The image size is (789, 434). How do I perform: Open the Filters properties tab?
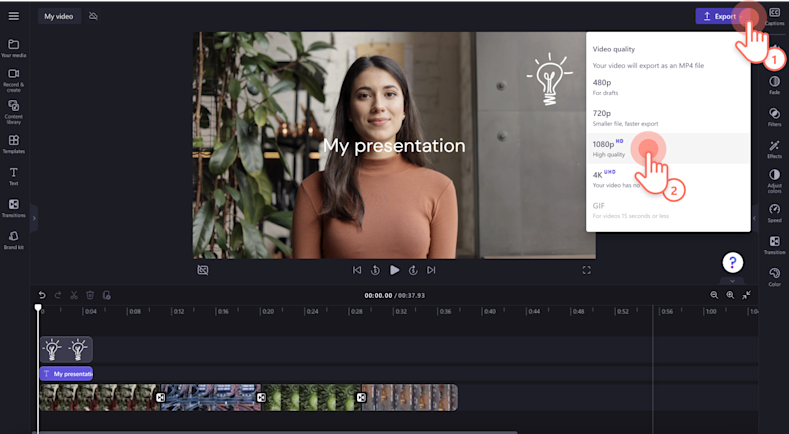774,116
